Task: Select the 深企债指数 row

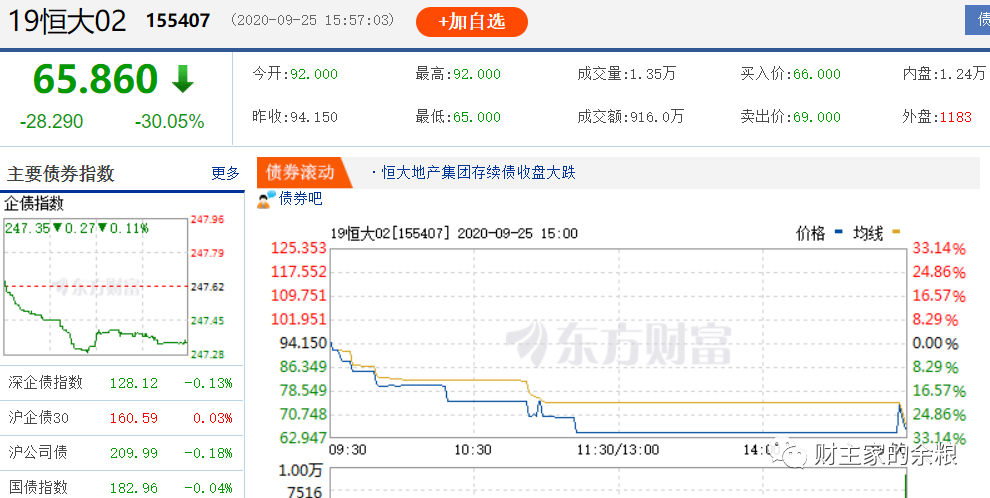Action: pyautogui.click(x=121, y=382)
